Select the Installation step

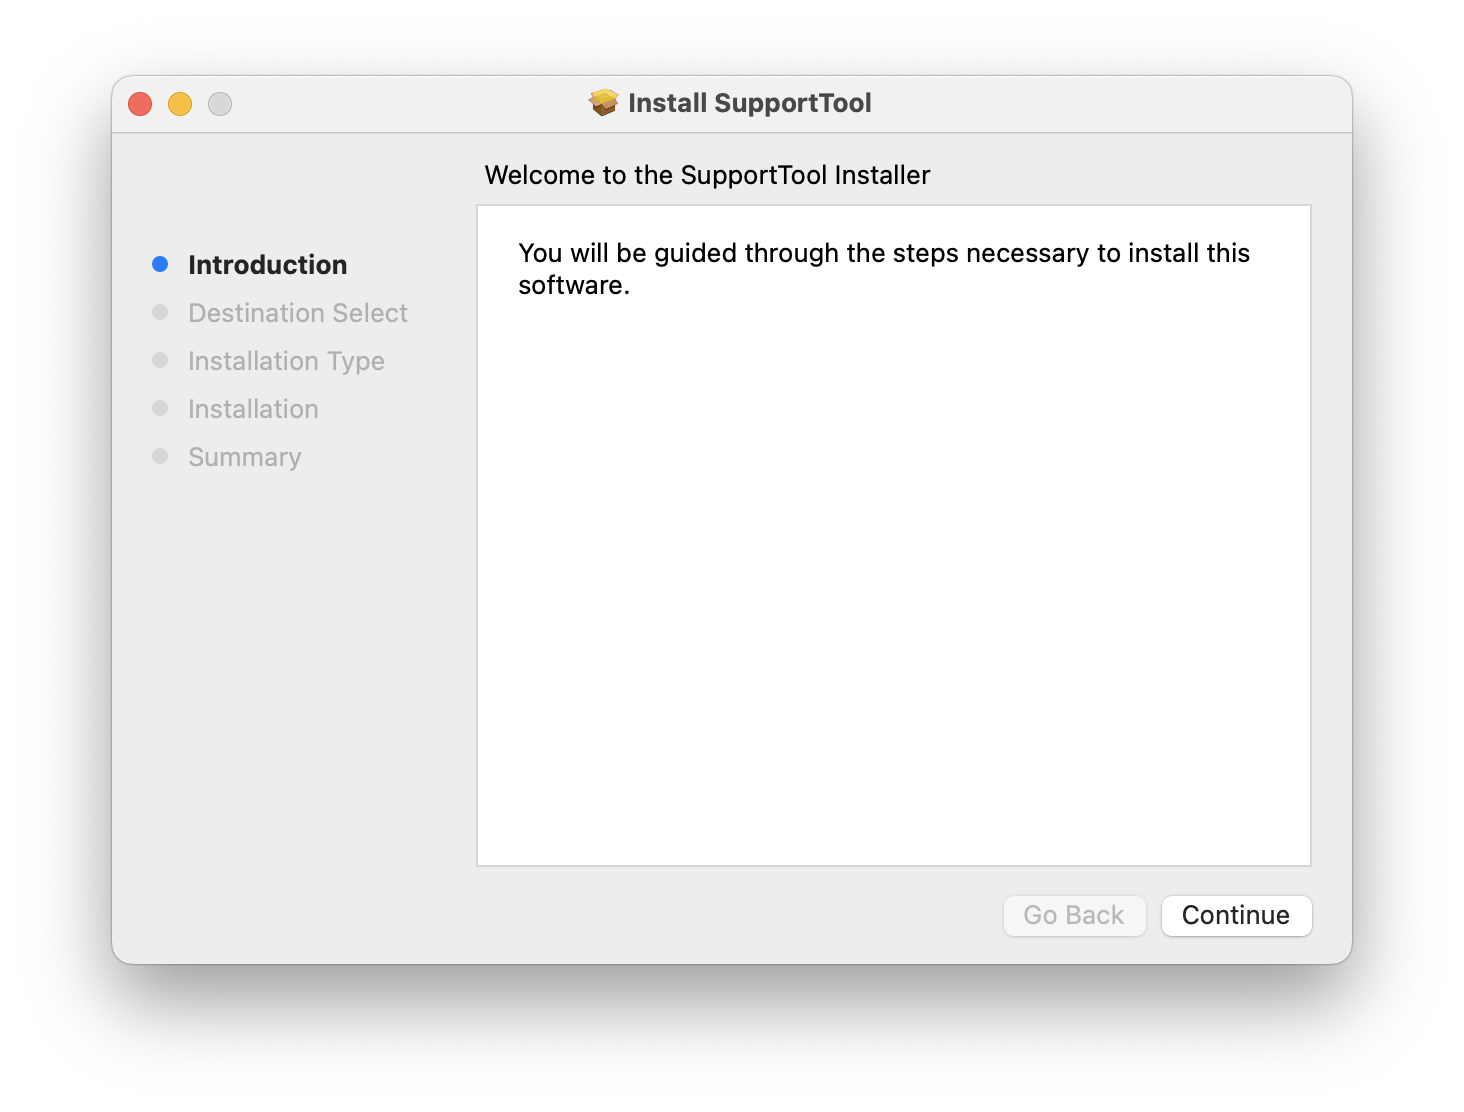[x=253, y=408]
